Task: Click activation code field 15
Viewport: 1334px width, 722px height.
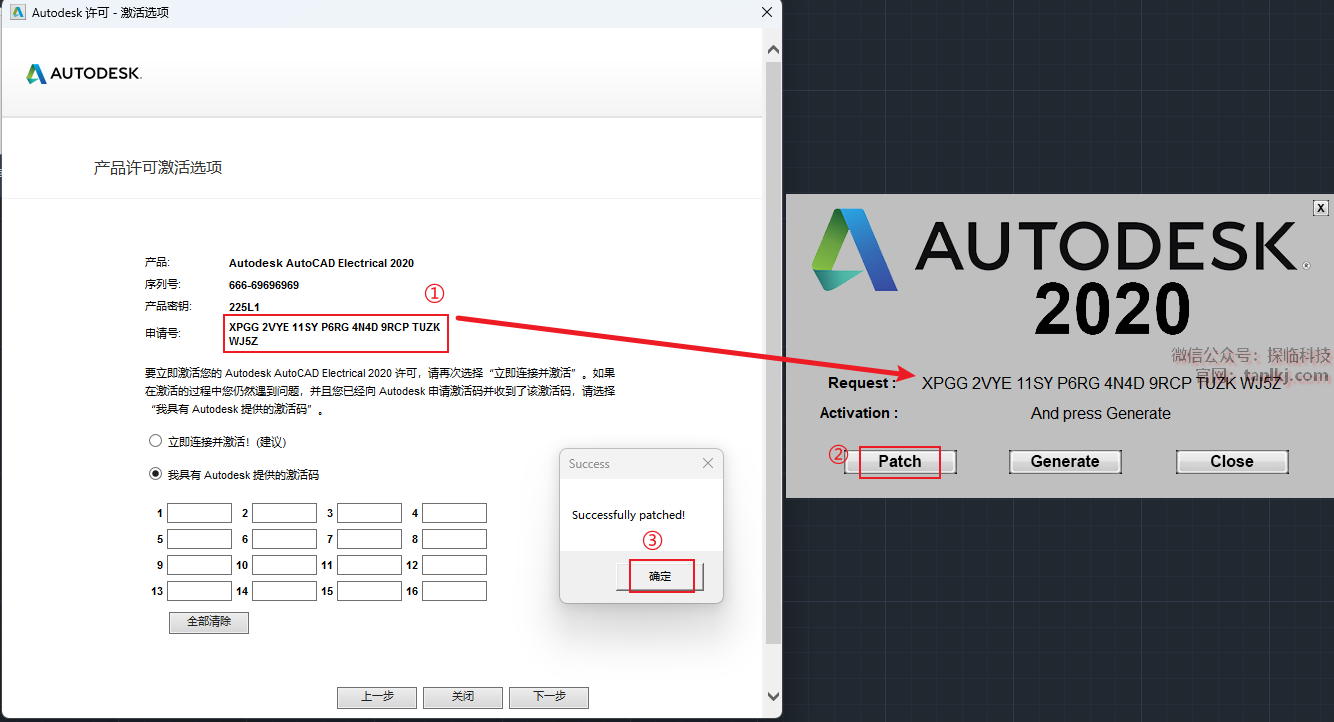Action: pyautogui.click(x=369, y=591)
